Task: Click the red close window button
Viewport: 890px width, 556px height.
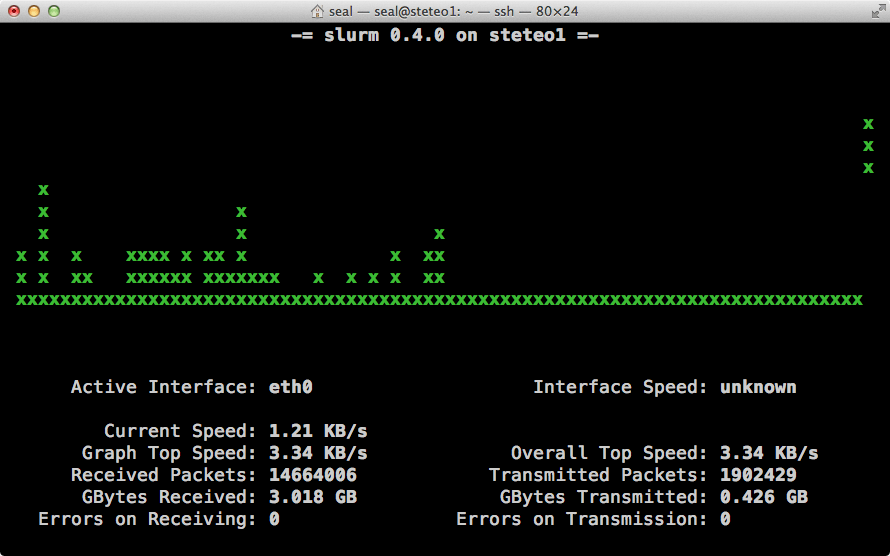Action: point(14,11)
